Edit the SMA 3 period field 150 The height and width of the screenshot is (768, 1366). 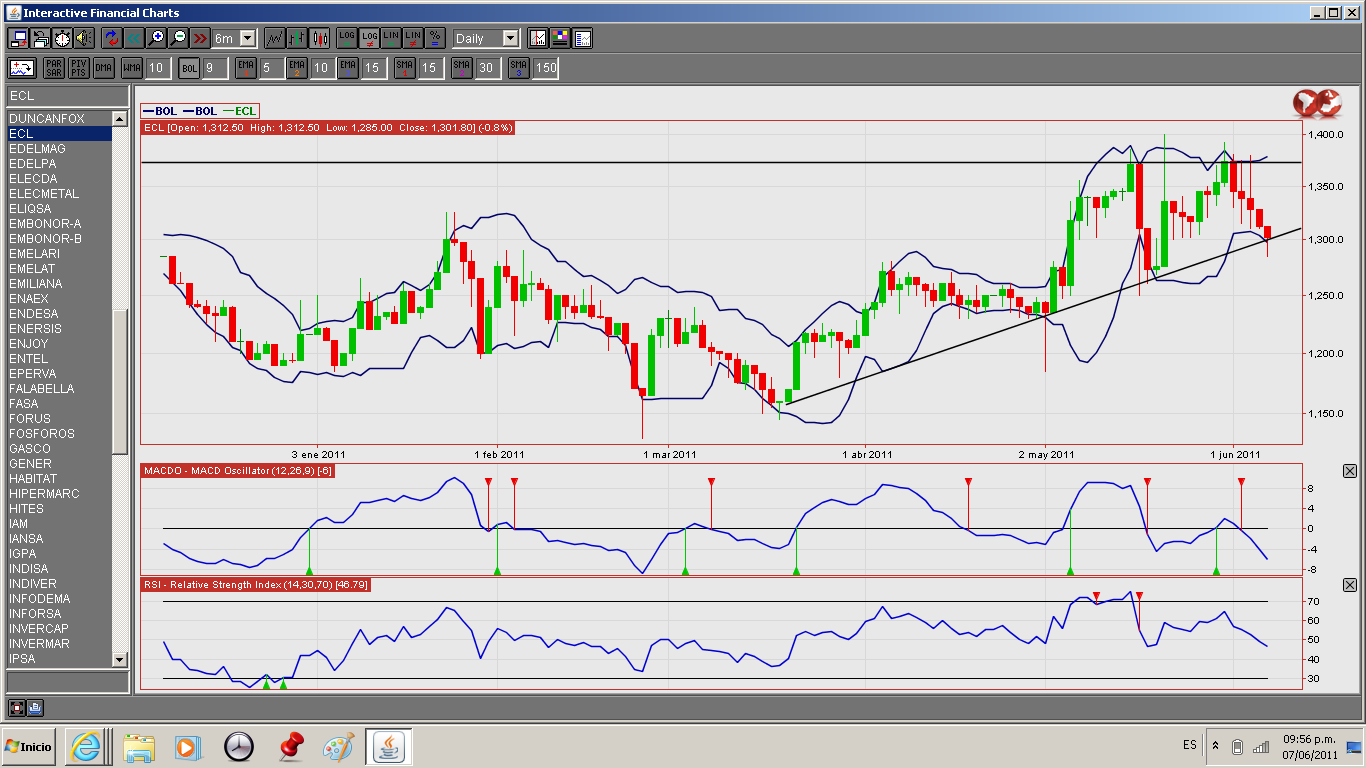pos(545,67)
